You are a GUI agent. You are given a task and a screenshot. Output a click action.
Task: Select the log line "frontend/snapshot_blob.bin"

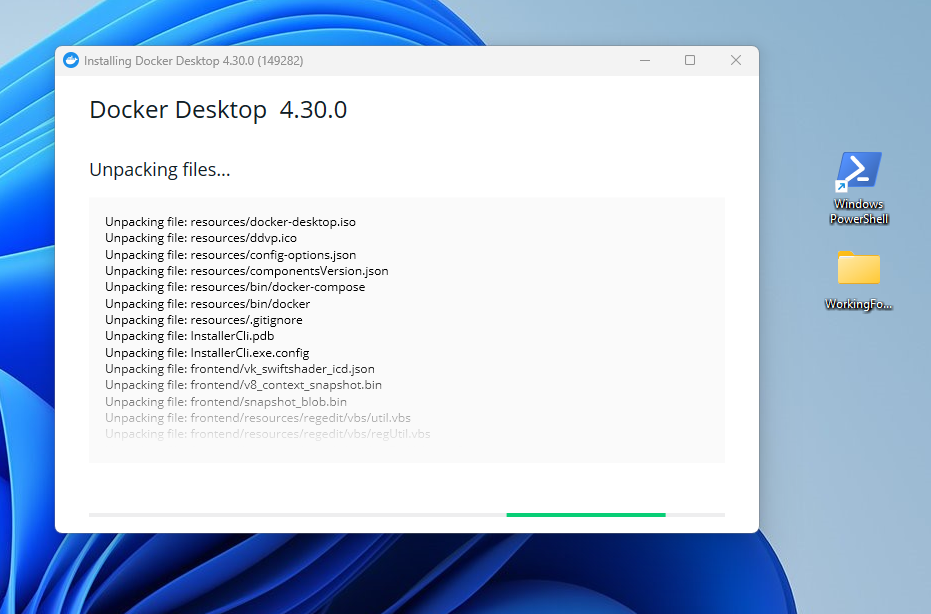pos(226,401)
